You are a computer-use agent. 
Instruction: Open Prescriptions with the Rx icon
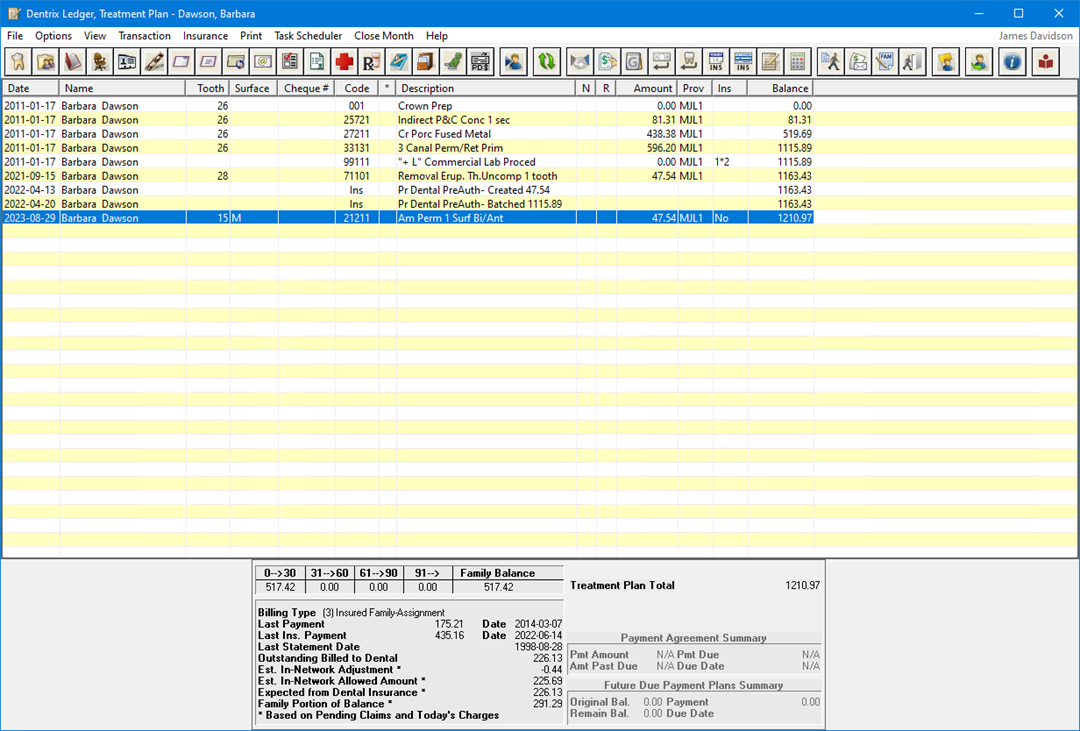point(371,62)
